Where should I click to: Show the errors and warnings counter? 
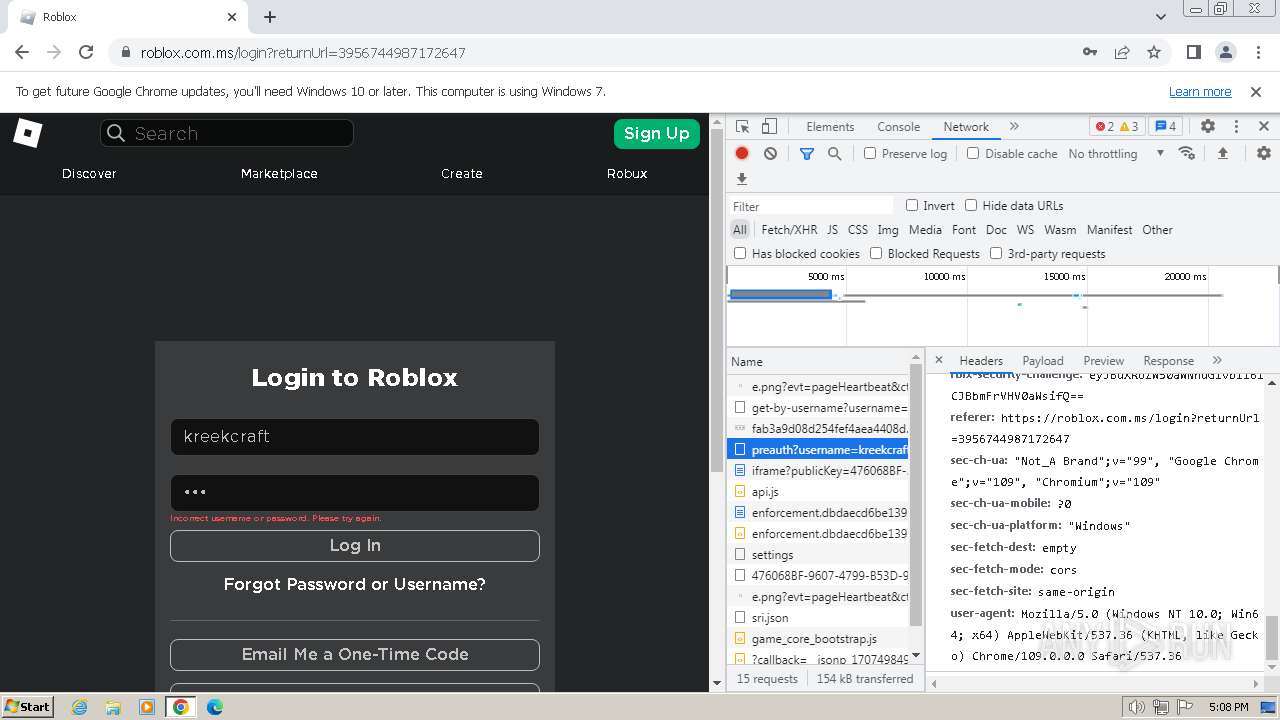[x=1117, y=127]
